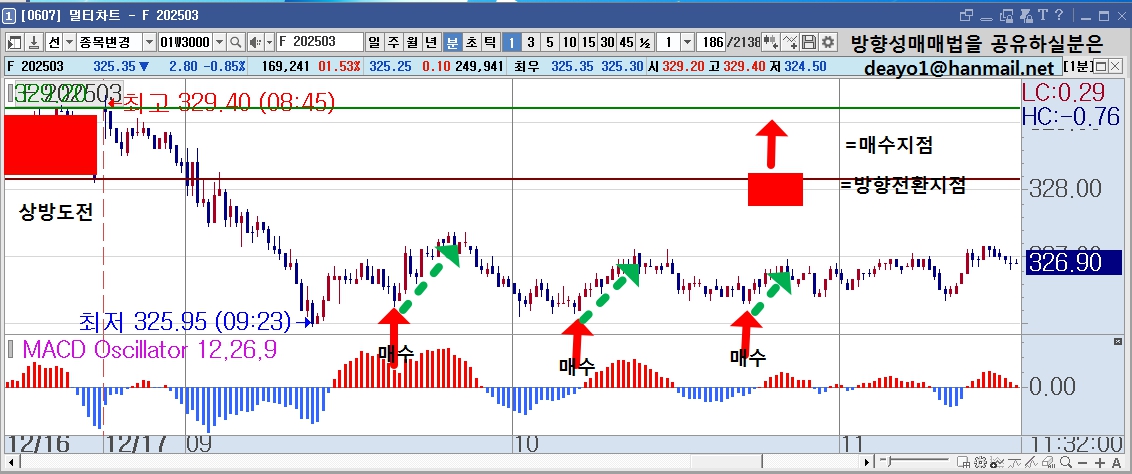
Task: Click the add line indicator icon
Action: click(x=791, y=42)
